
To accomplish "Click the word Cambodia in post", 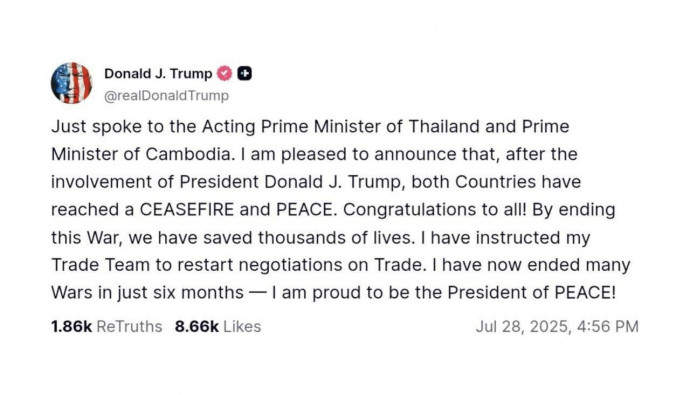I will [x=189, y=154].
